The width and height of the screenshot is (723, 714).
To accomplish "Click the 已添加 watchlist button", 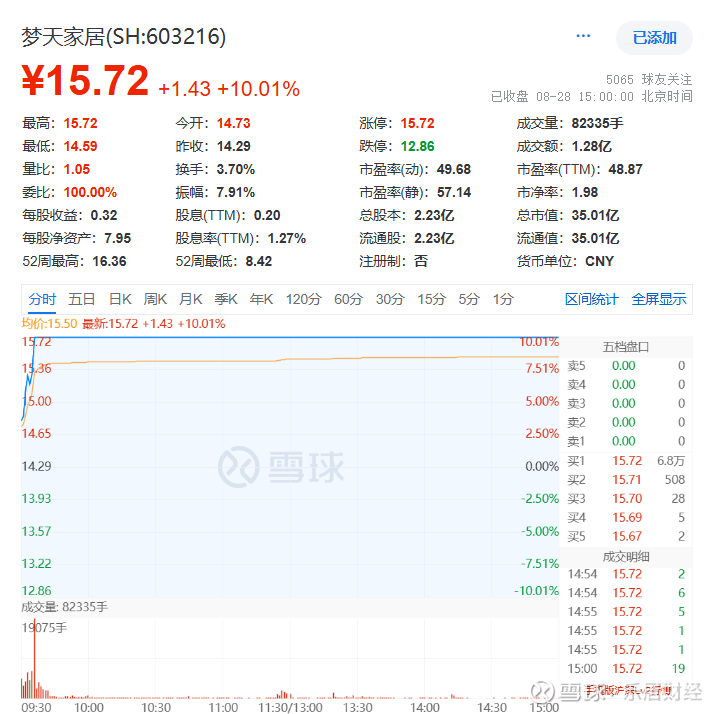I will point(654,38).
